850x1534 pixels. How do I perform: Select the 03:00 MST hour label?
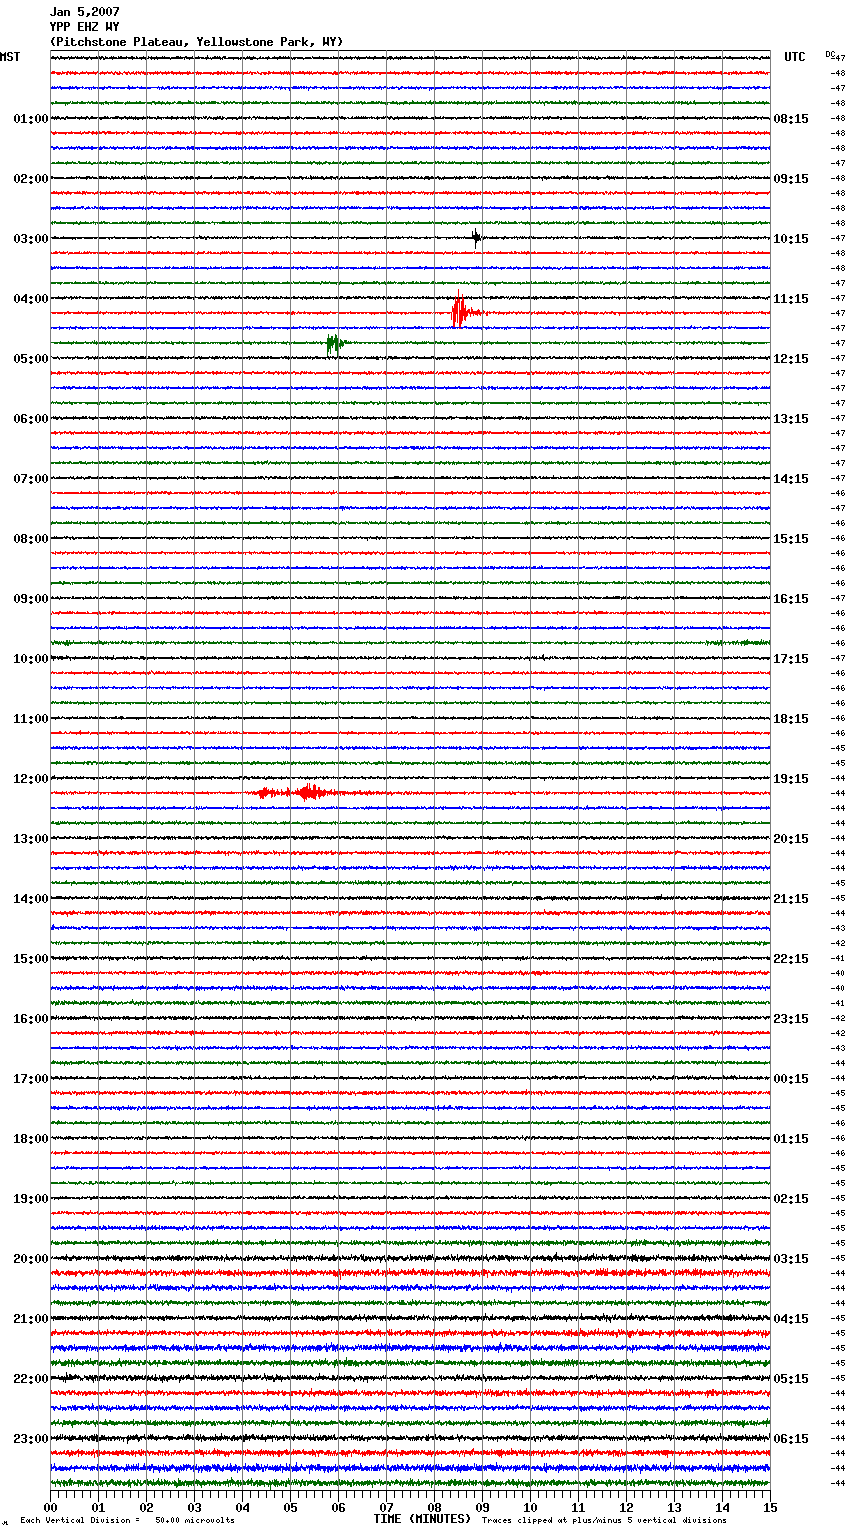tap(31, 239)
